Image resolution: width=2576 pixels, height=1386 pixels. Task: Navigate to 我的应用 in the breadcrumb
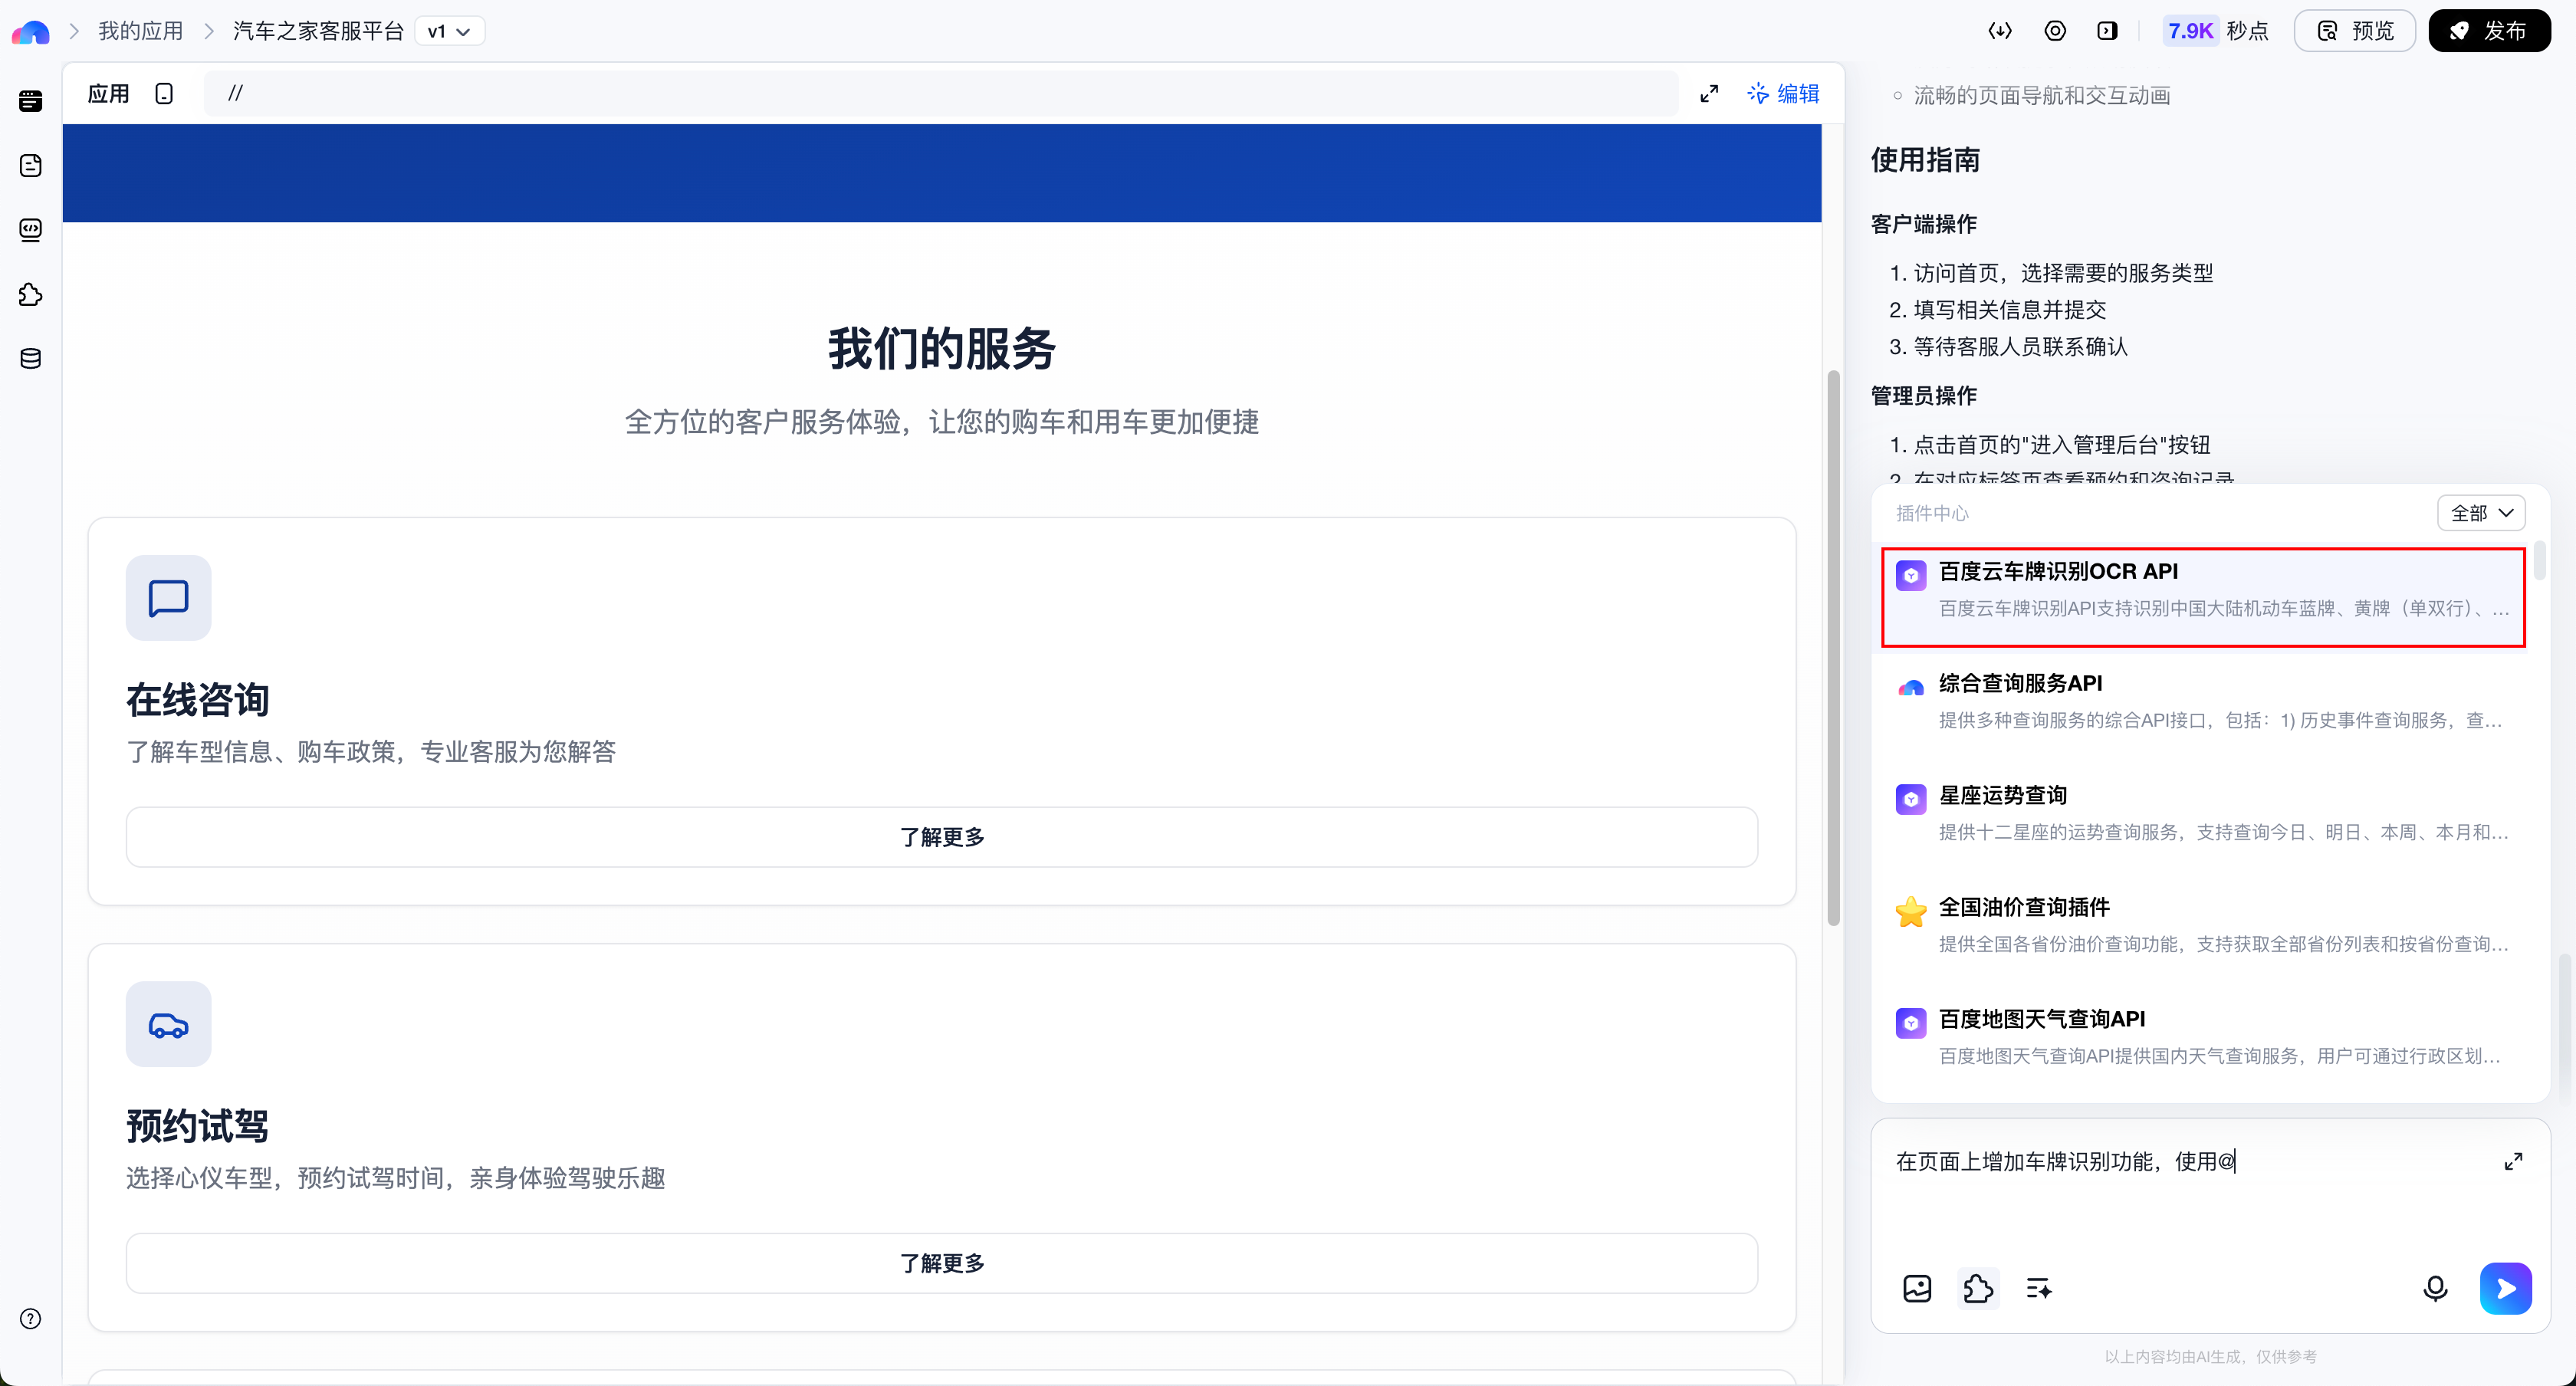tap(140, 31)
